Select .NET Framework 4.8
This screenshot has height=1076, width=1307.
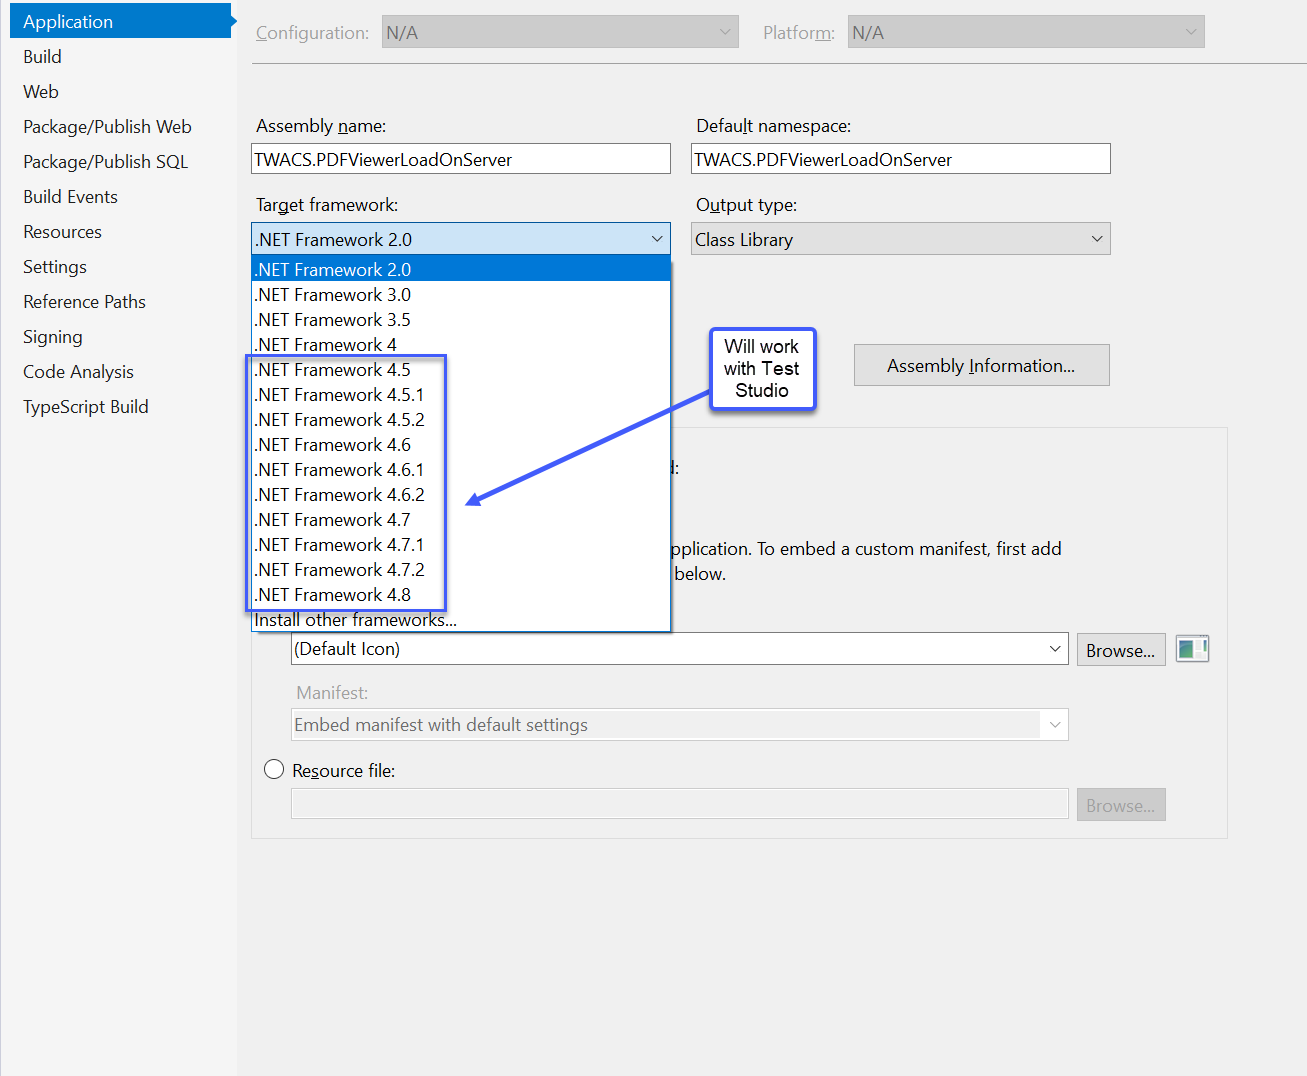click(461, 594)
